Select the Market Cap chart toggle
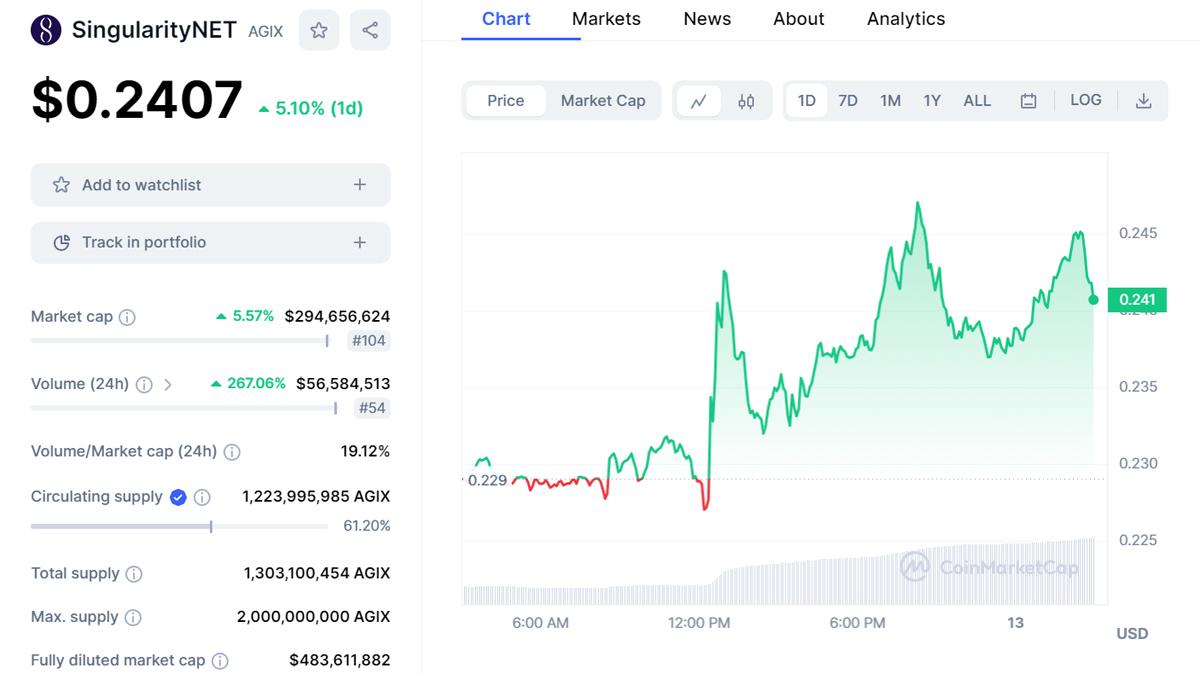This screenshot has height=675, width=1200. [x=603, y=101]
